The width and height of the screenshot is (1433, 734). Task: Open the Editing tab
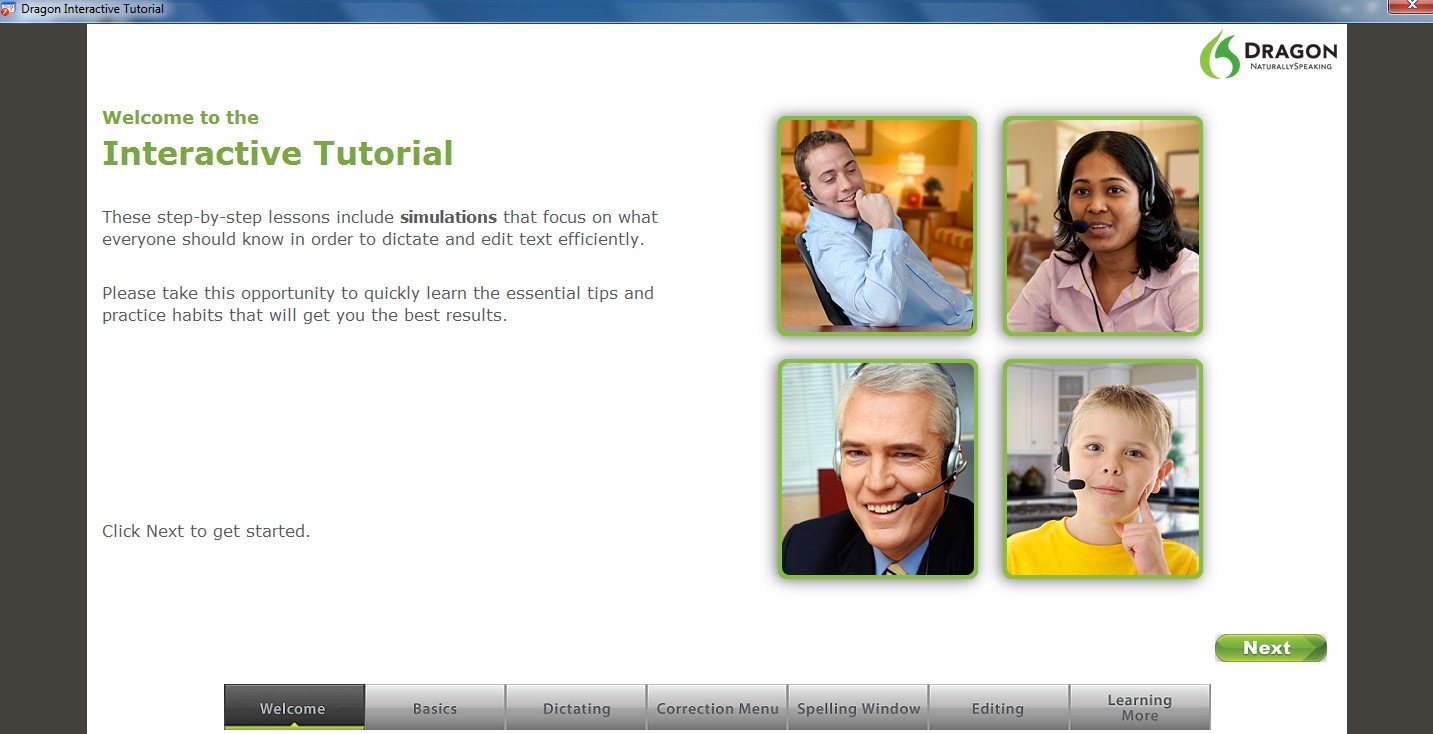tap(999, 708)
